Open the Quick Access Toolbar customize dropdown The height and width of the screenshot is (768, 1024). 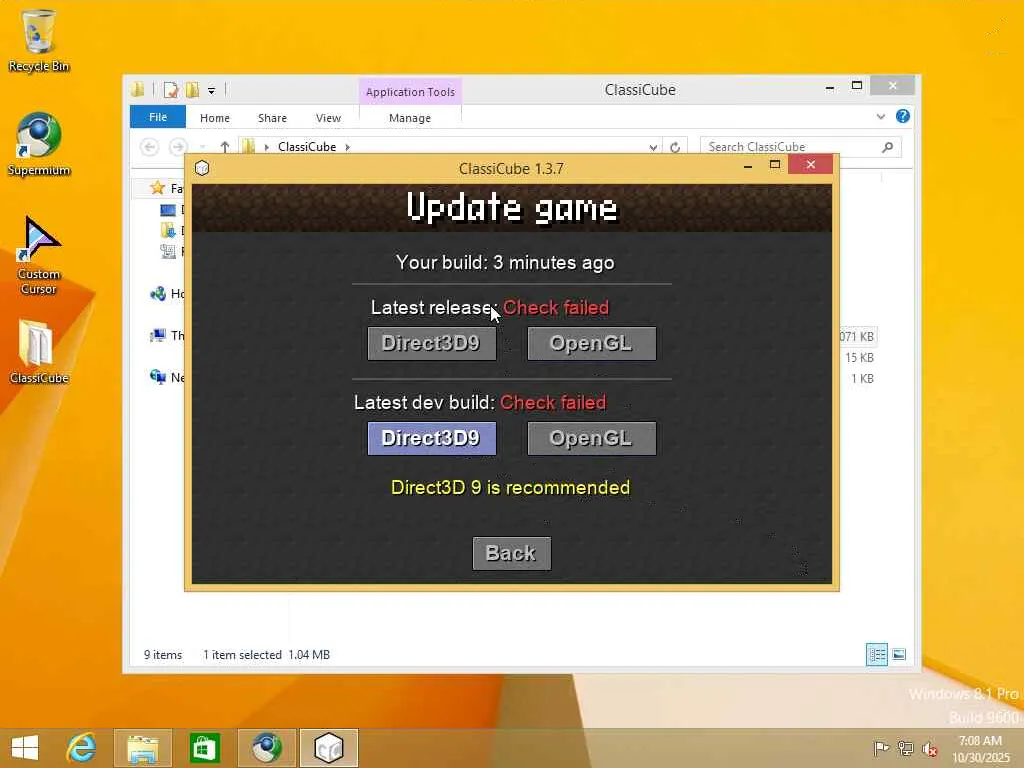pyautogui.click(x=212, y=90)
